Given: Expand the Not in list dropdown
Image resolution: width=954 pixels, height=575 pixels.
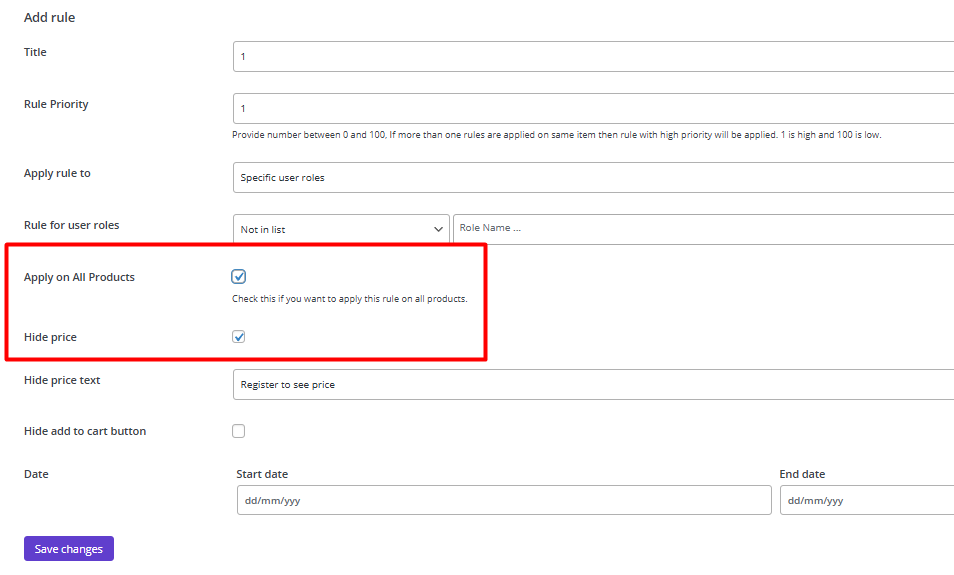Looking at the screenshot, I should (341, 229).
